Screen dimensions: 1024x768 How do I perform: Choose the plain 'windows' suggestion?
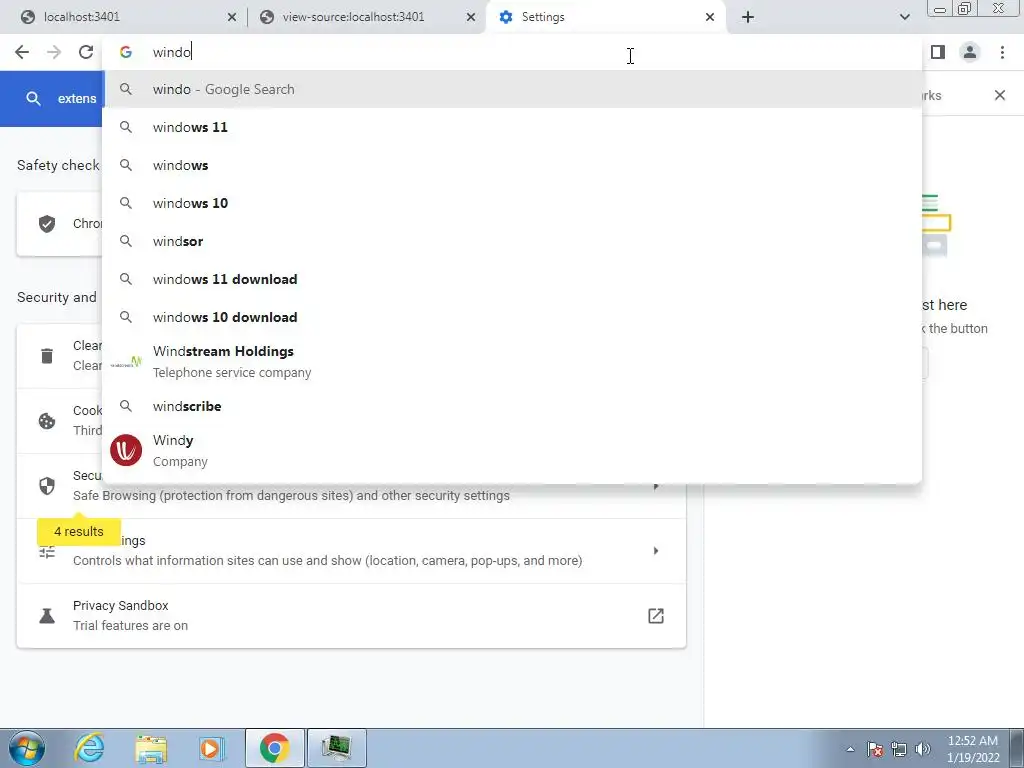[x=512, y=165]
